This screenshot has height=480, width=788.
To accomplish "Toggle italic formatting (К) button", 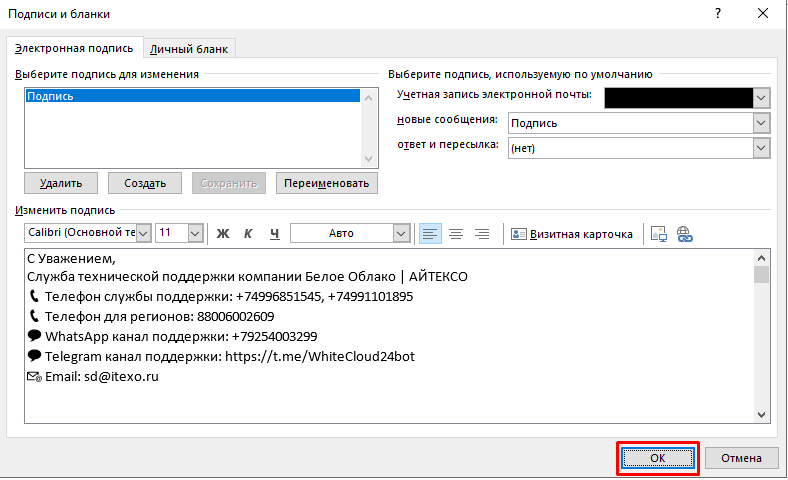I will coord(248,233).
